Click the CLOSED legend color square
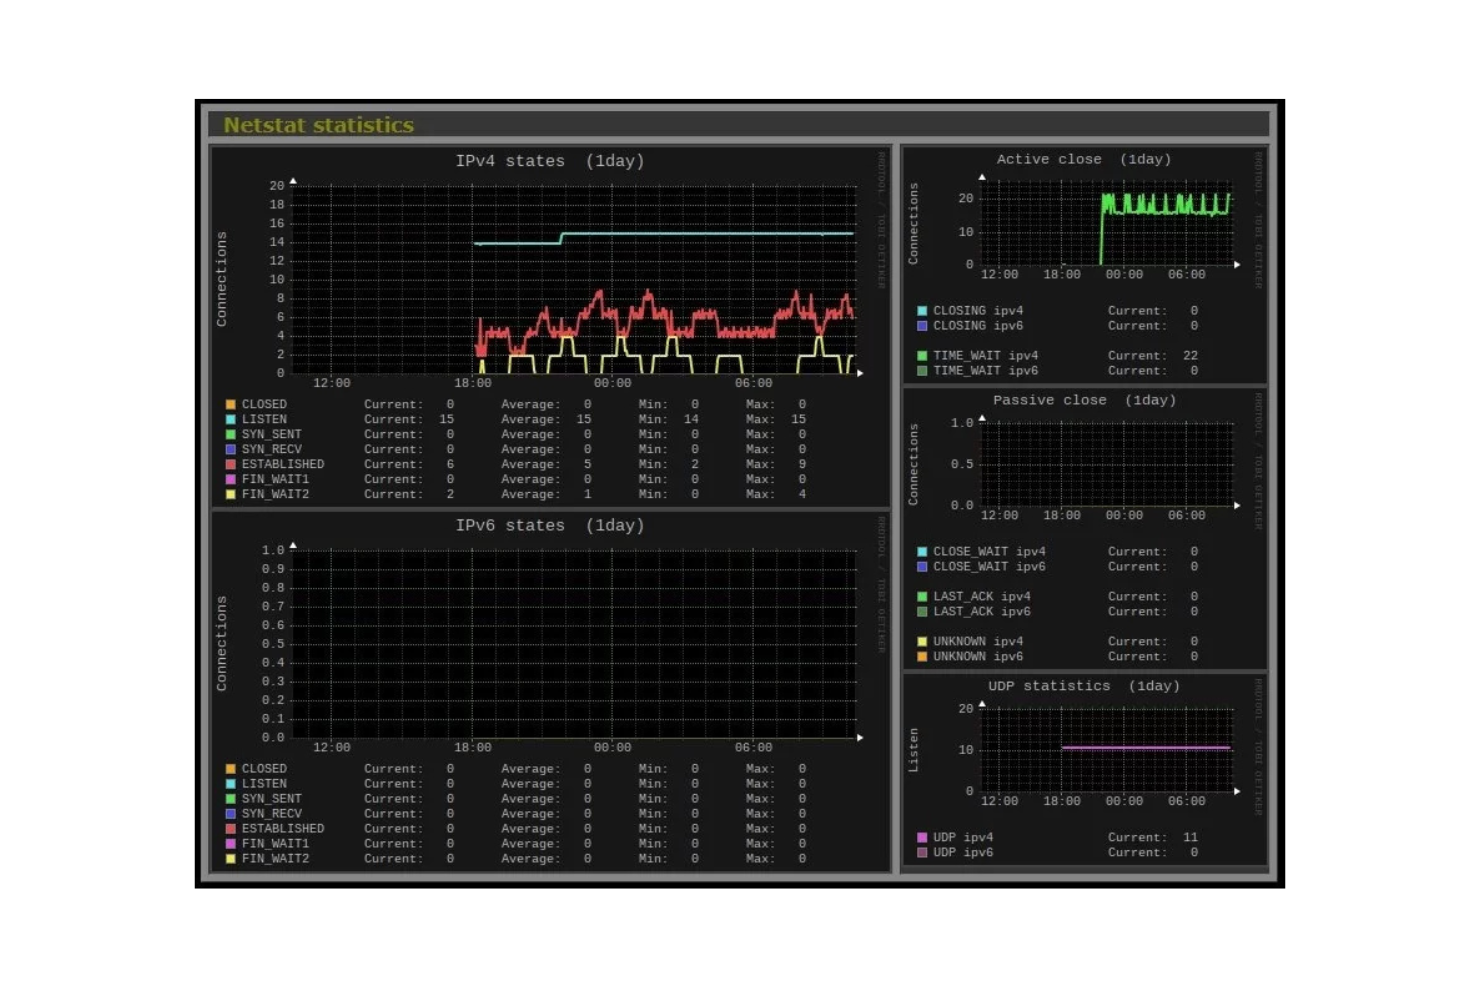Screen dimensions: 1480x987 232,404
